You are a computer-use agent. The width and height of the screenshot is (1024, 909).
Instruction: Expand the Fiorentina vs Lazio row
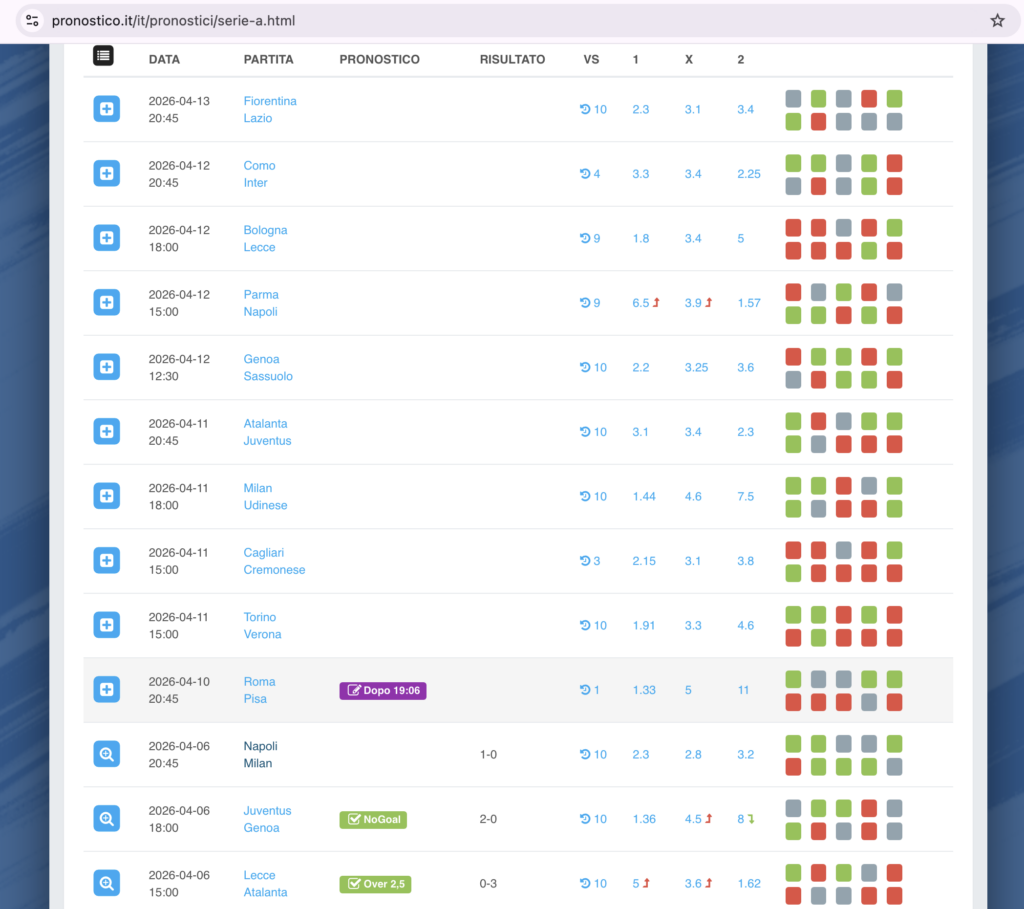coord(107,109)
